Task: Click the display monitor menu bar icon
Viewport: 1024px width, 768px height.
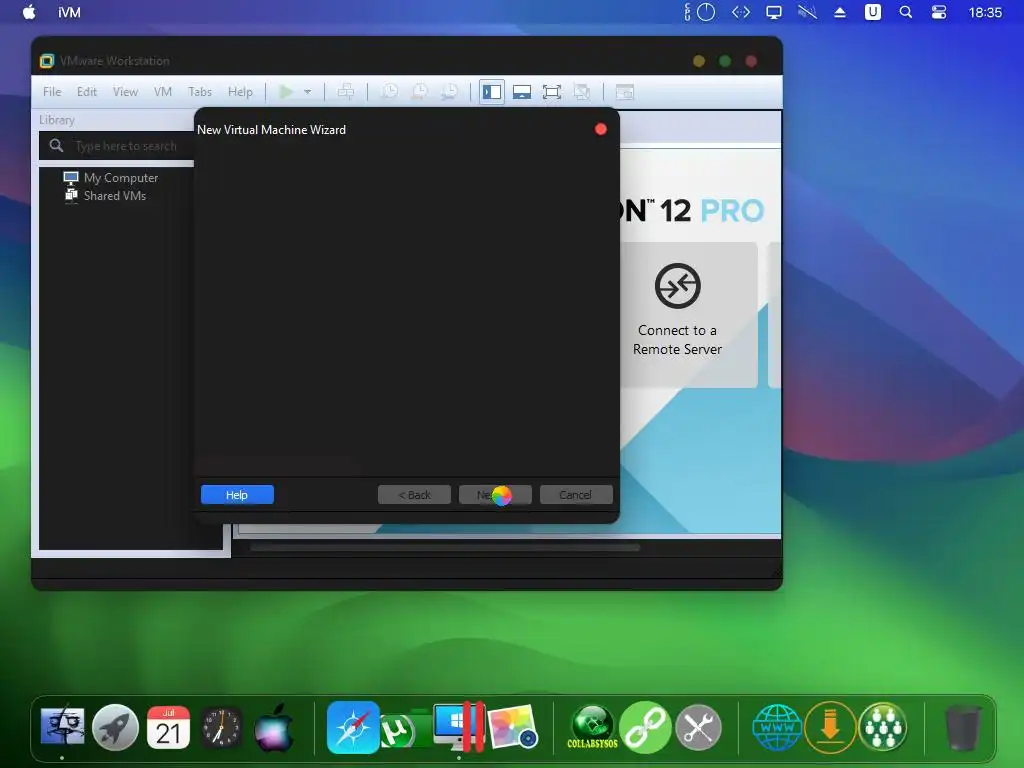Action: 774,12
